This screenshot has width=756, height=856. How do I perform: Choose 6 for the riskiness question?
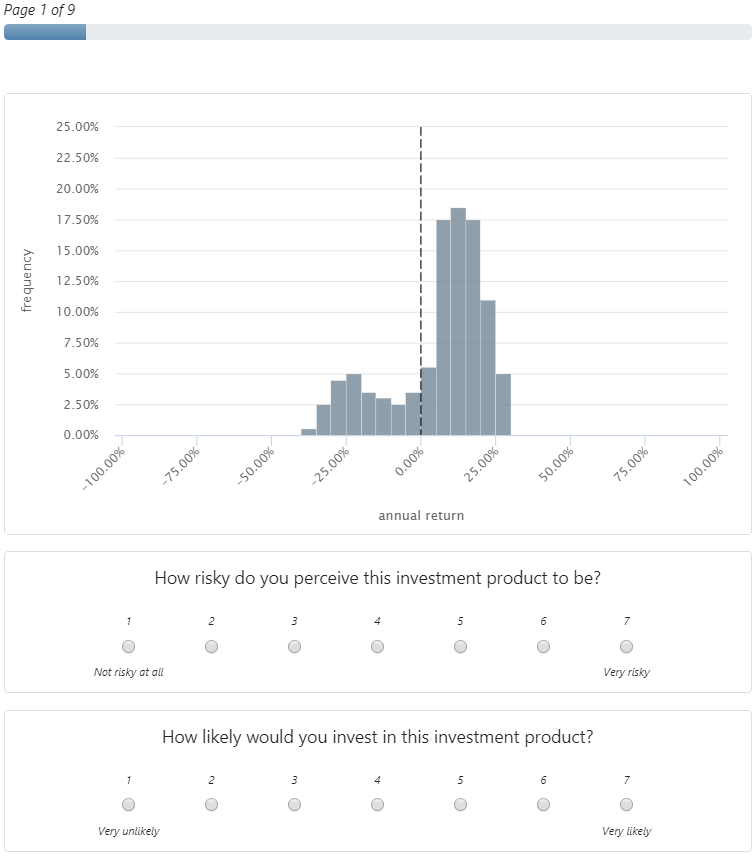(543, 647)
